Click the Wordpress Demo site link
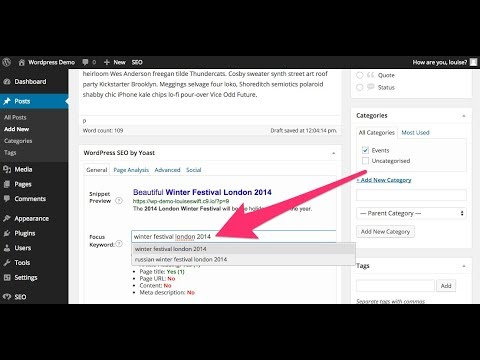Image resolution: width=480 pixels, height=360 pixels. pyautogui.click(x=51, y=62)
